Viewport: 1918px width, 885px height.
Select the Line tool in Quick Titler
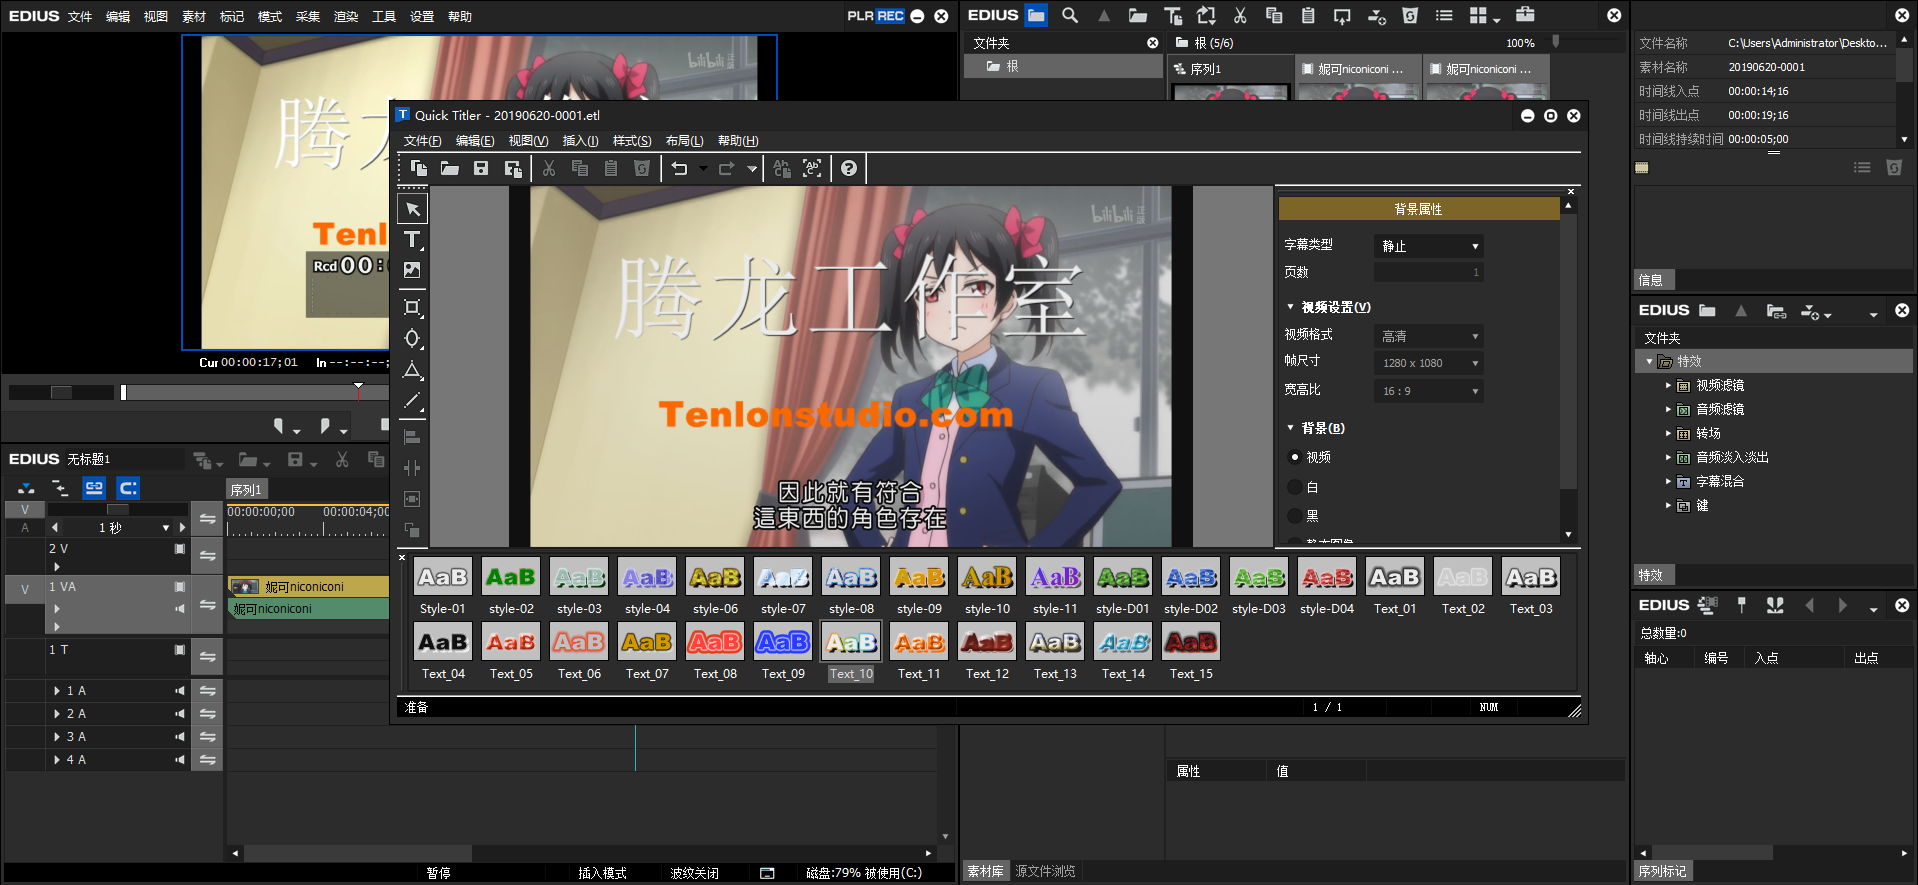point(412,401)
